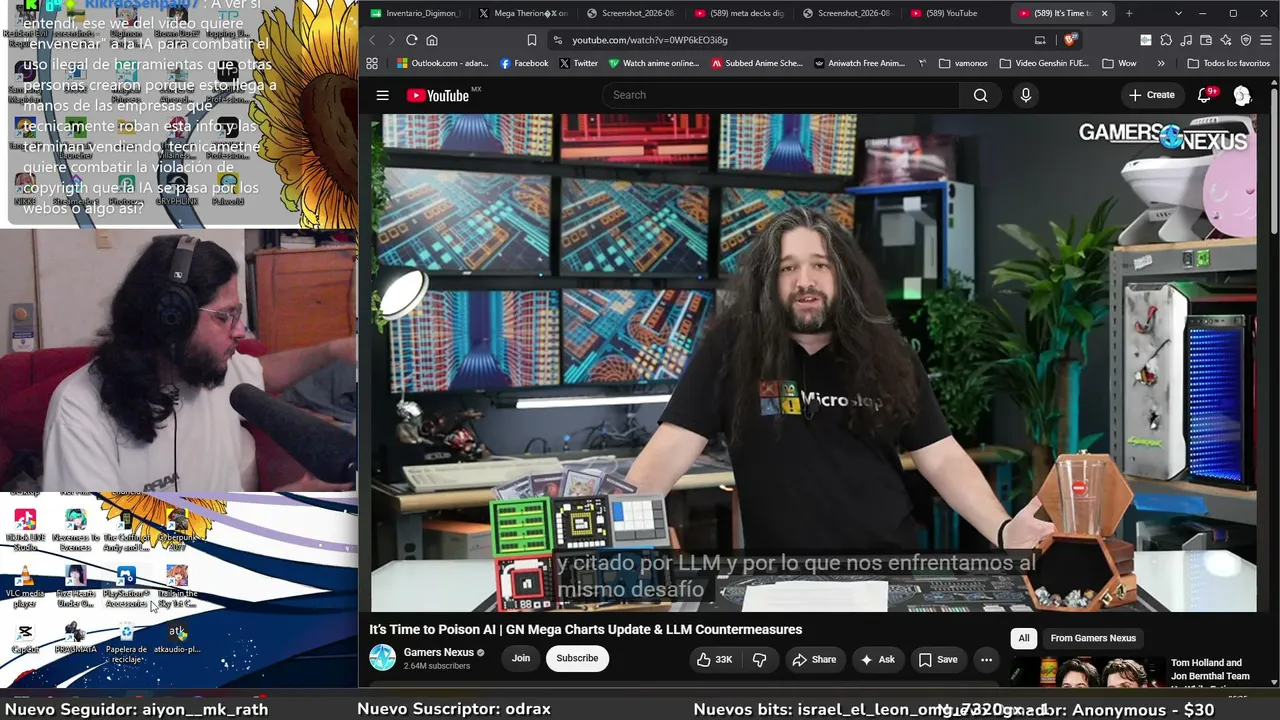This screenshot has height=720, width=1280.
Task: Subscribe to Gamers Nexus channel
Action: click(x=577, y=658)
